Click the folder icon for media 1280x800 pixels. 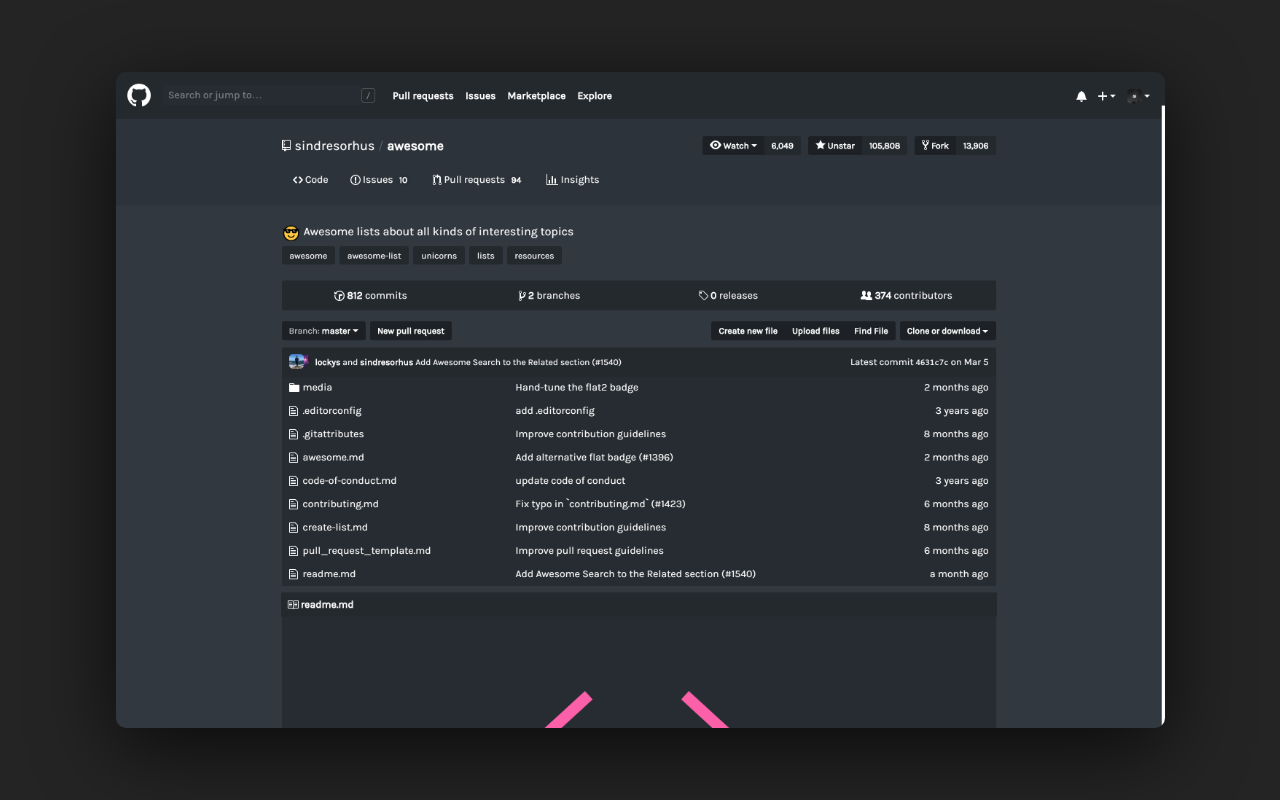click(x=294, y=387)
